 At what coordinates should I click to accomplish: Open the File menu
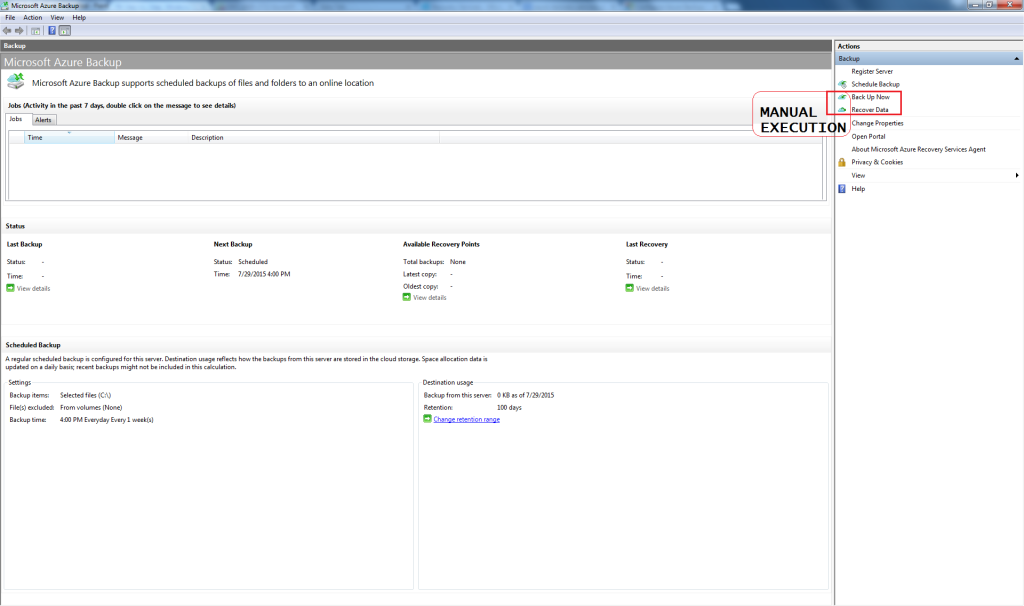[x=10, y=17]
